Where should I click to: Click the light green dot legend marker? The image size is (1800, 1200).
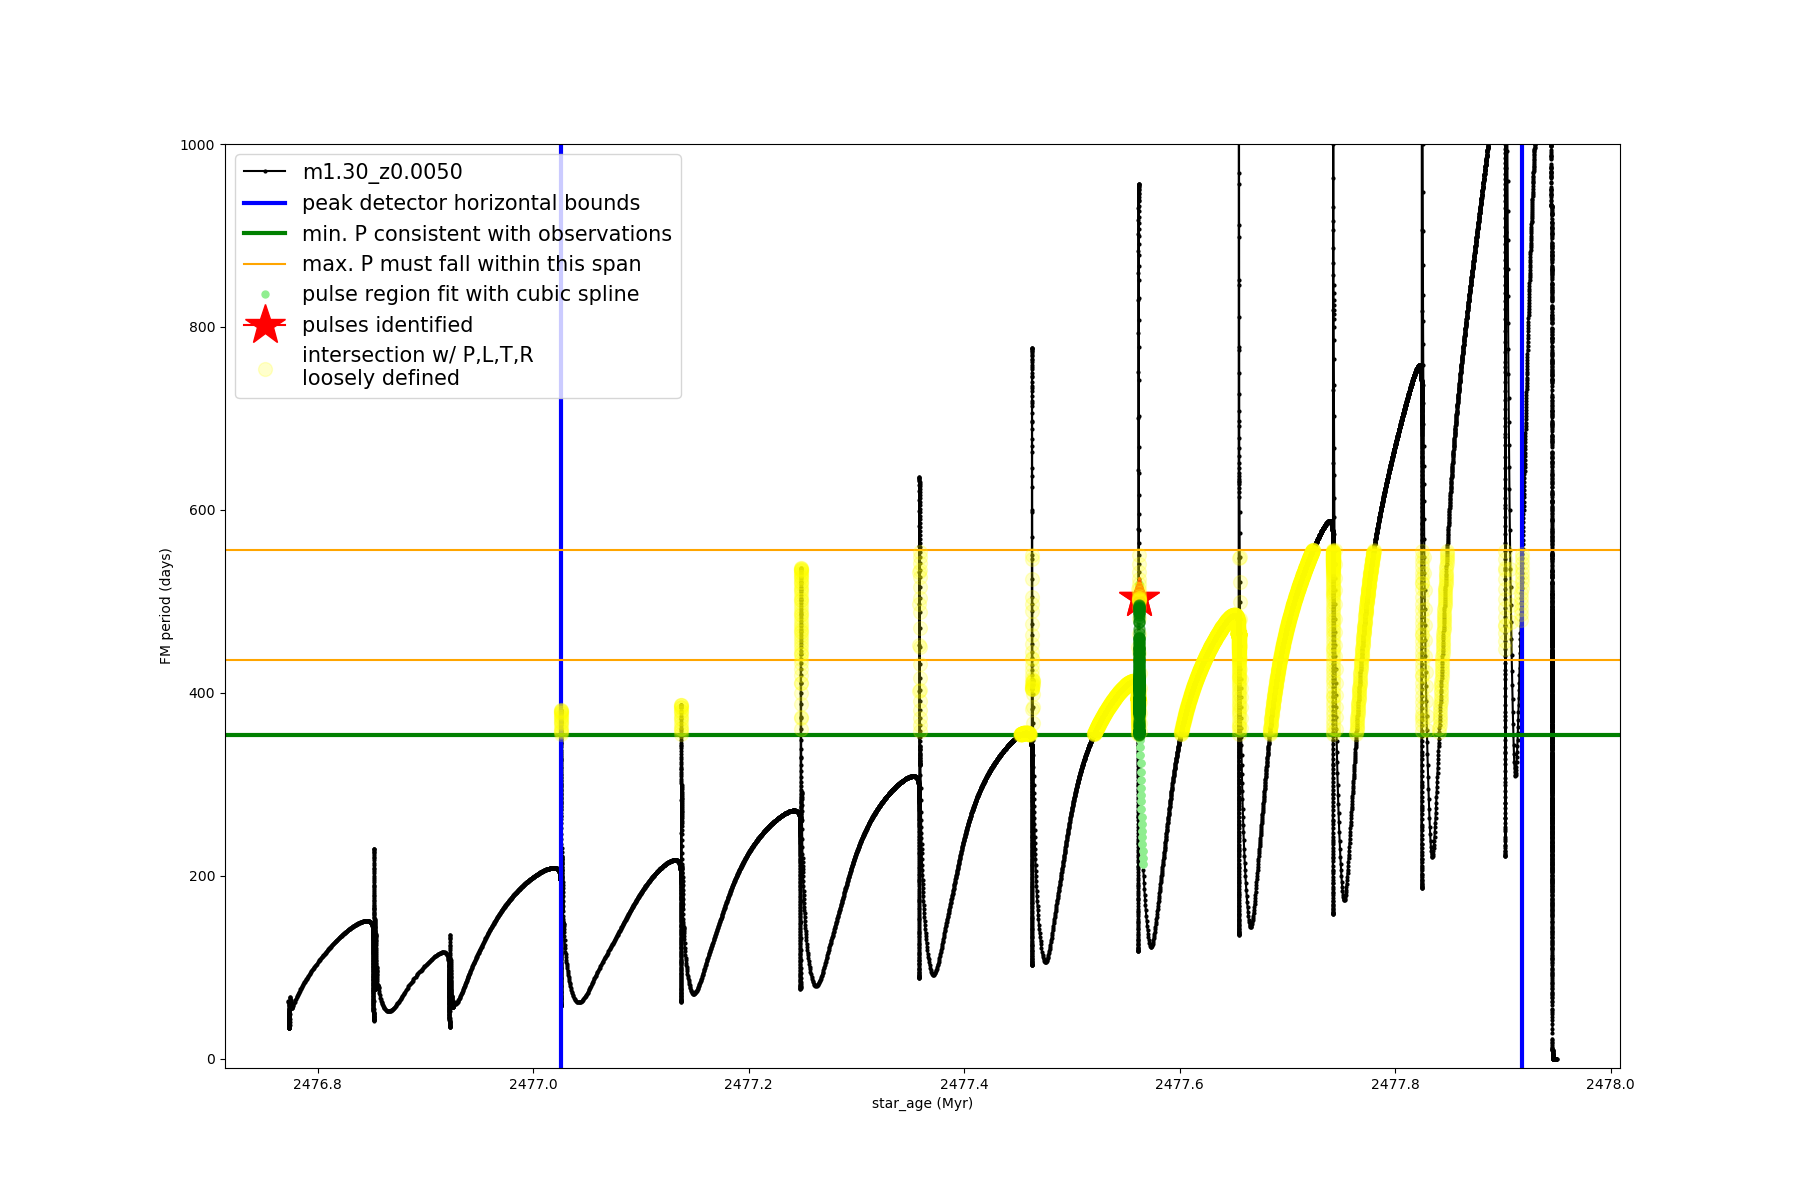tap(265, 294)
